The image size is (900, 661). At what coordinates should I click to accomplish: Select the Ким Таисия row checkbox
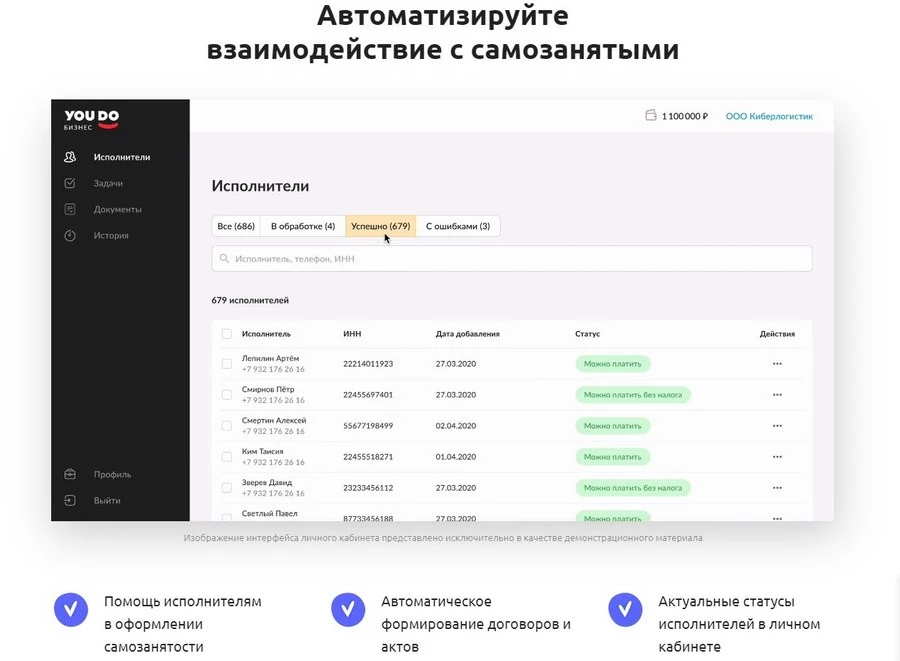tap(227, 457)
